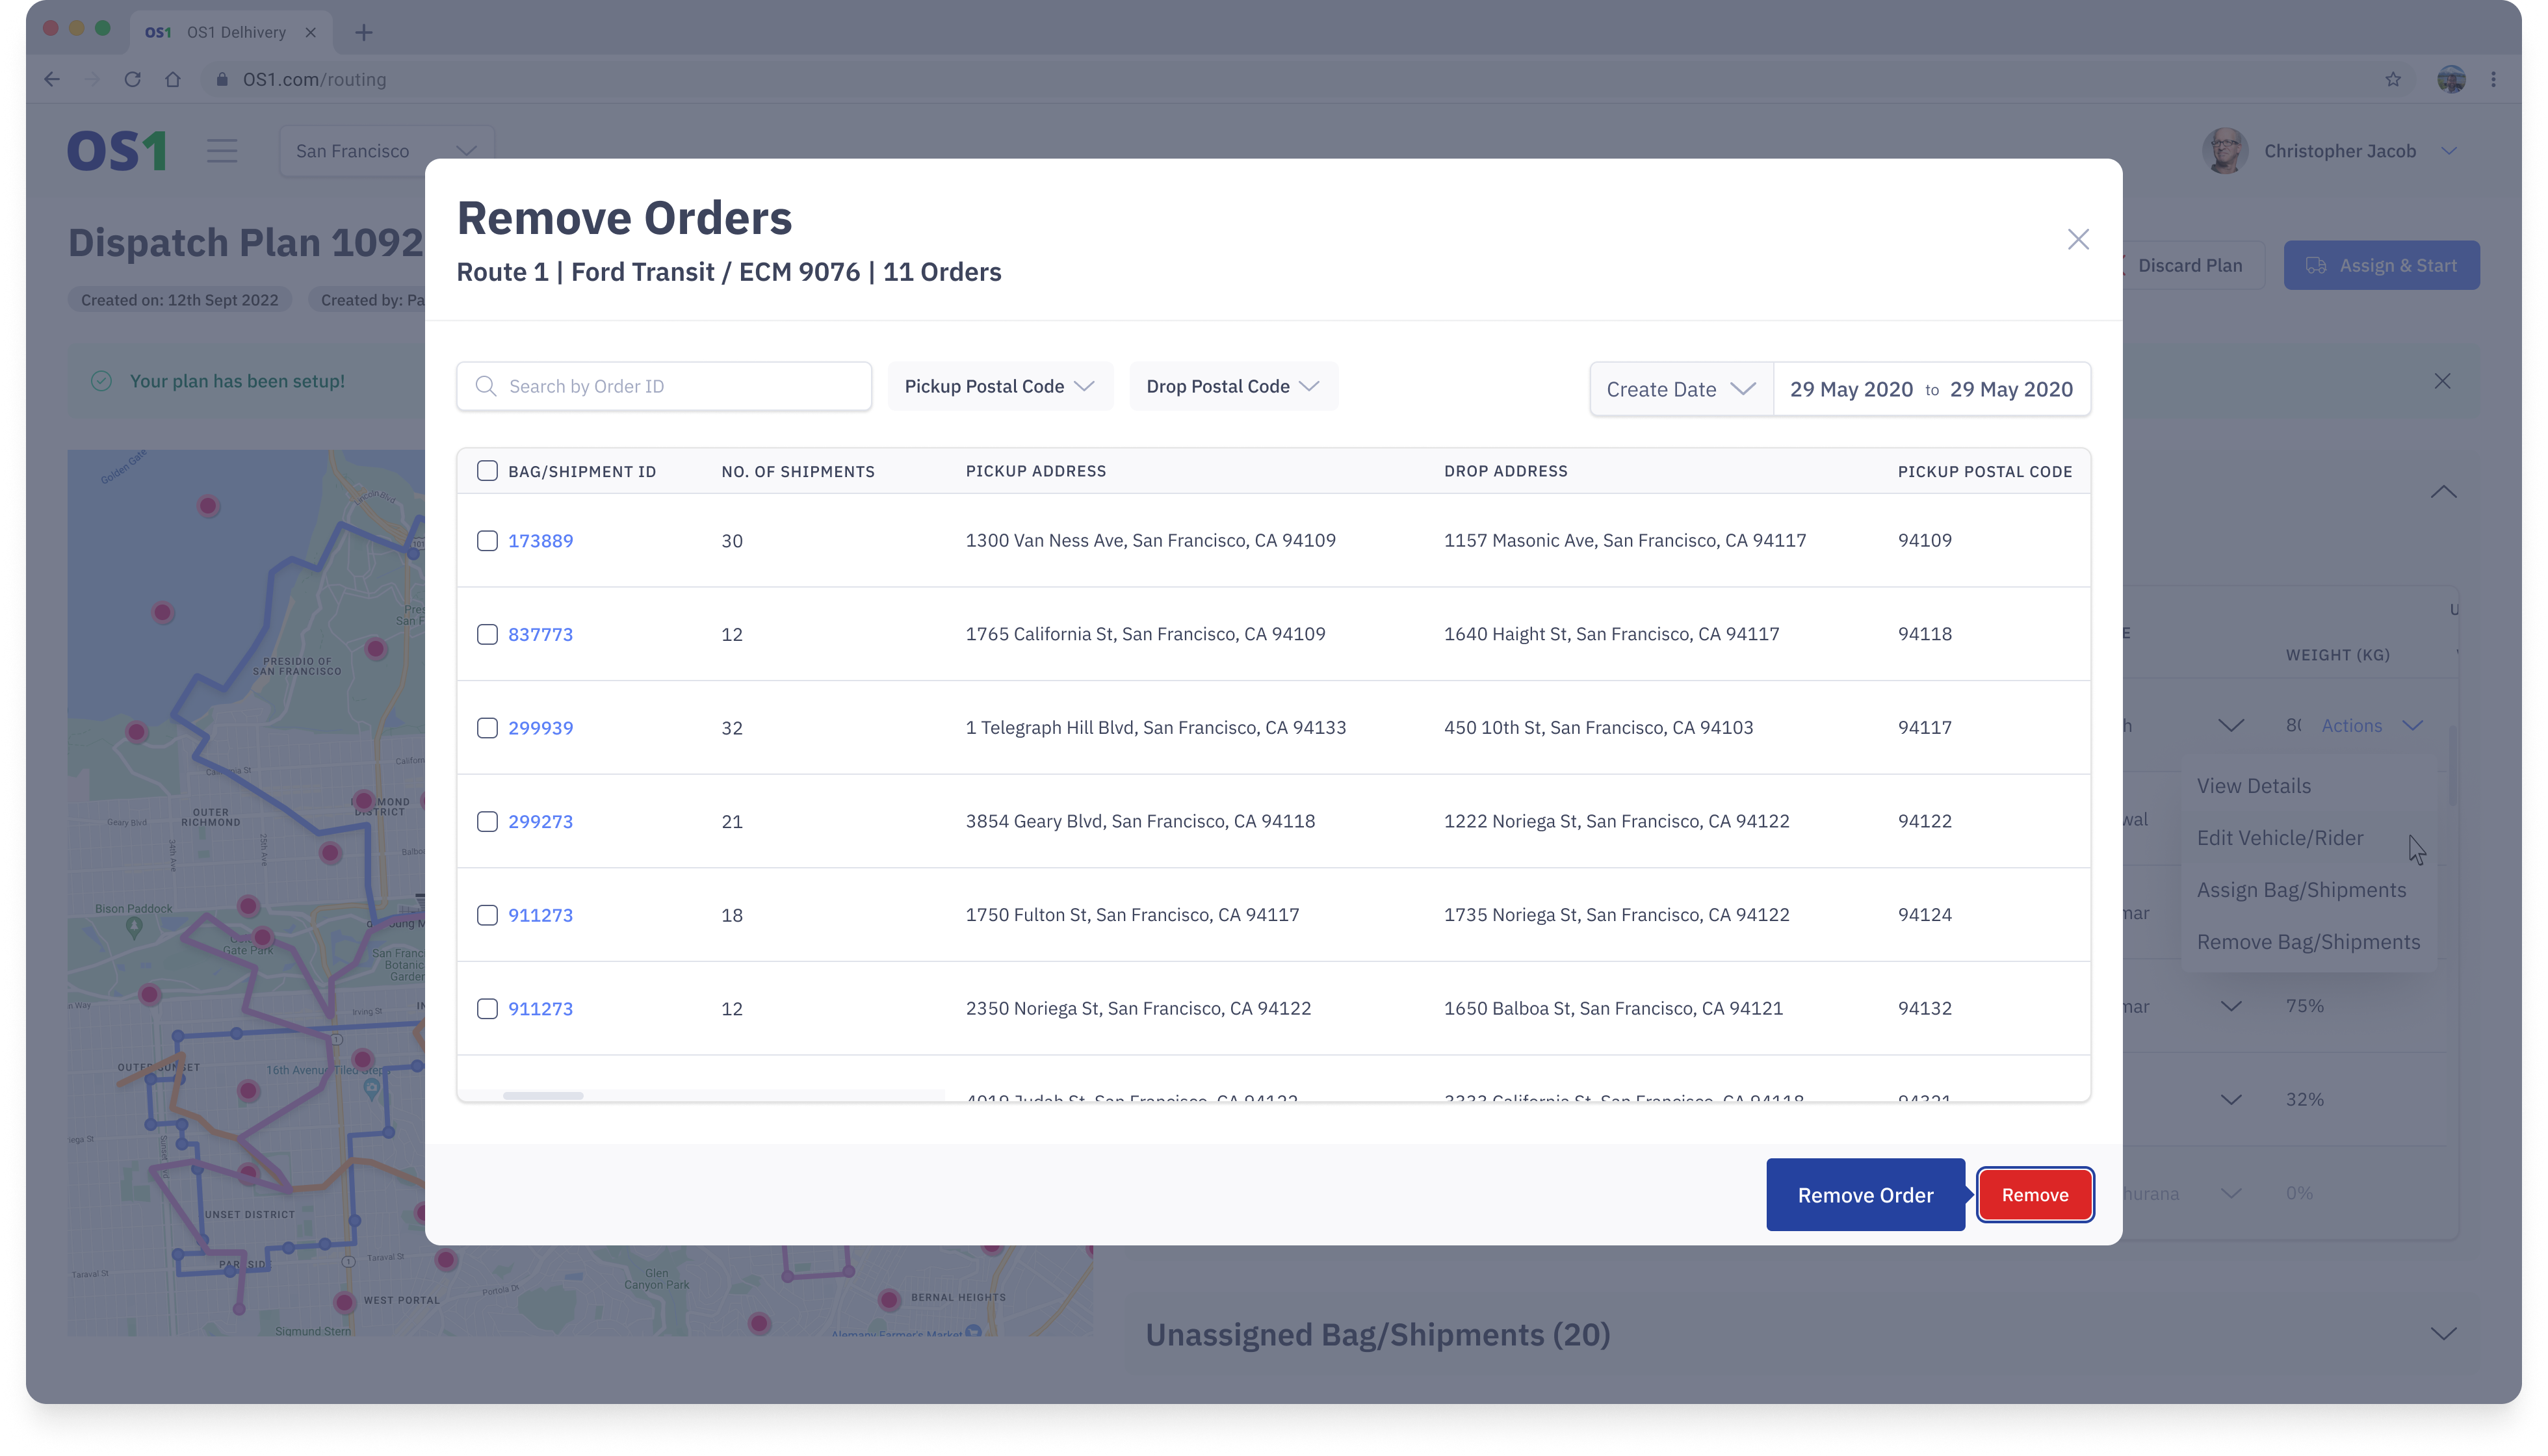The image size is (2548, 1456).
Task: Open order link 837773
Action: pyautogui.click(x=540, y=634)
